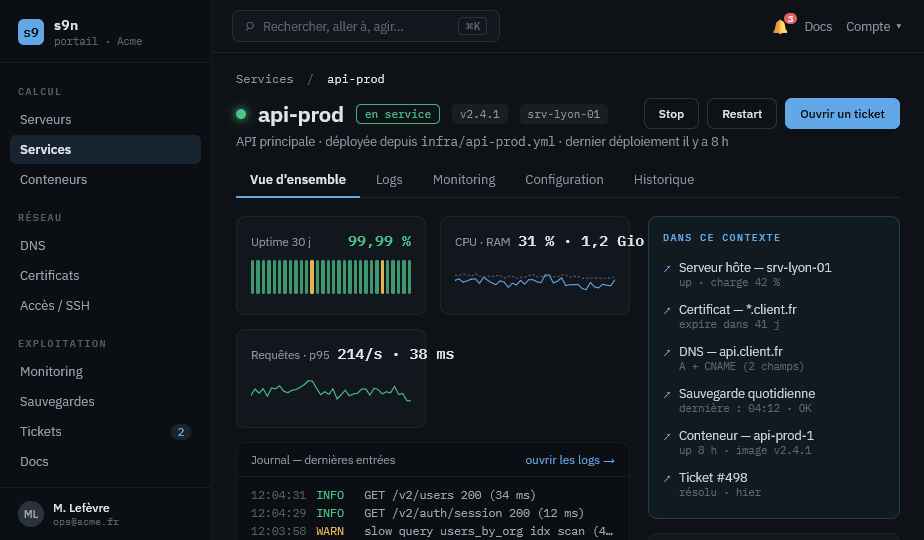Open Certificat — *.client.fr link
The width and height of the screenshot is (924, 540).
[x=737, y=310]
